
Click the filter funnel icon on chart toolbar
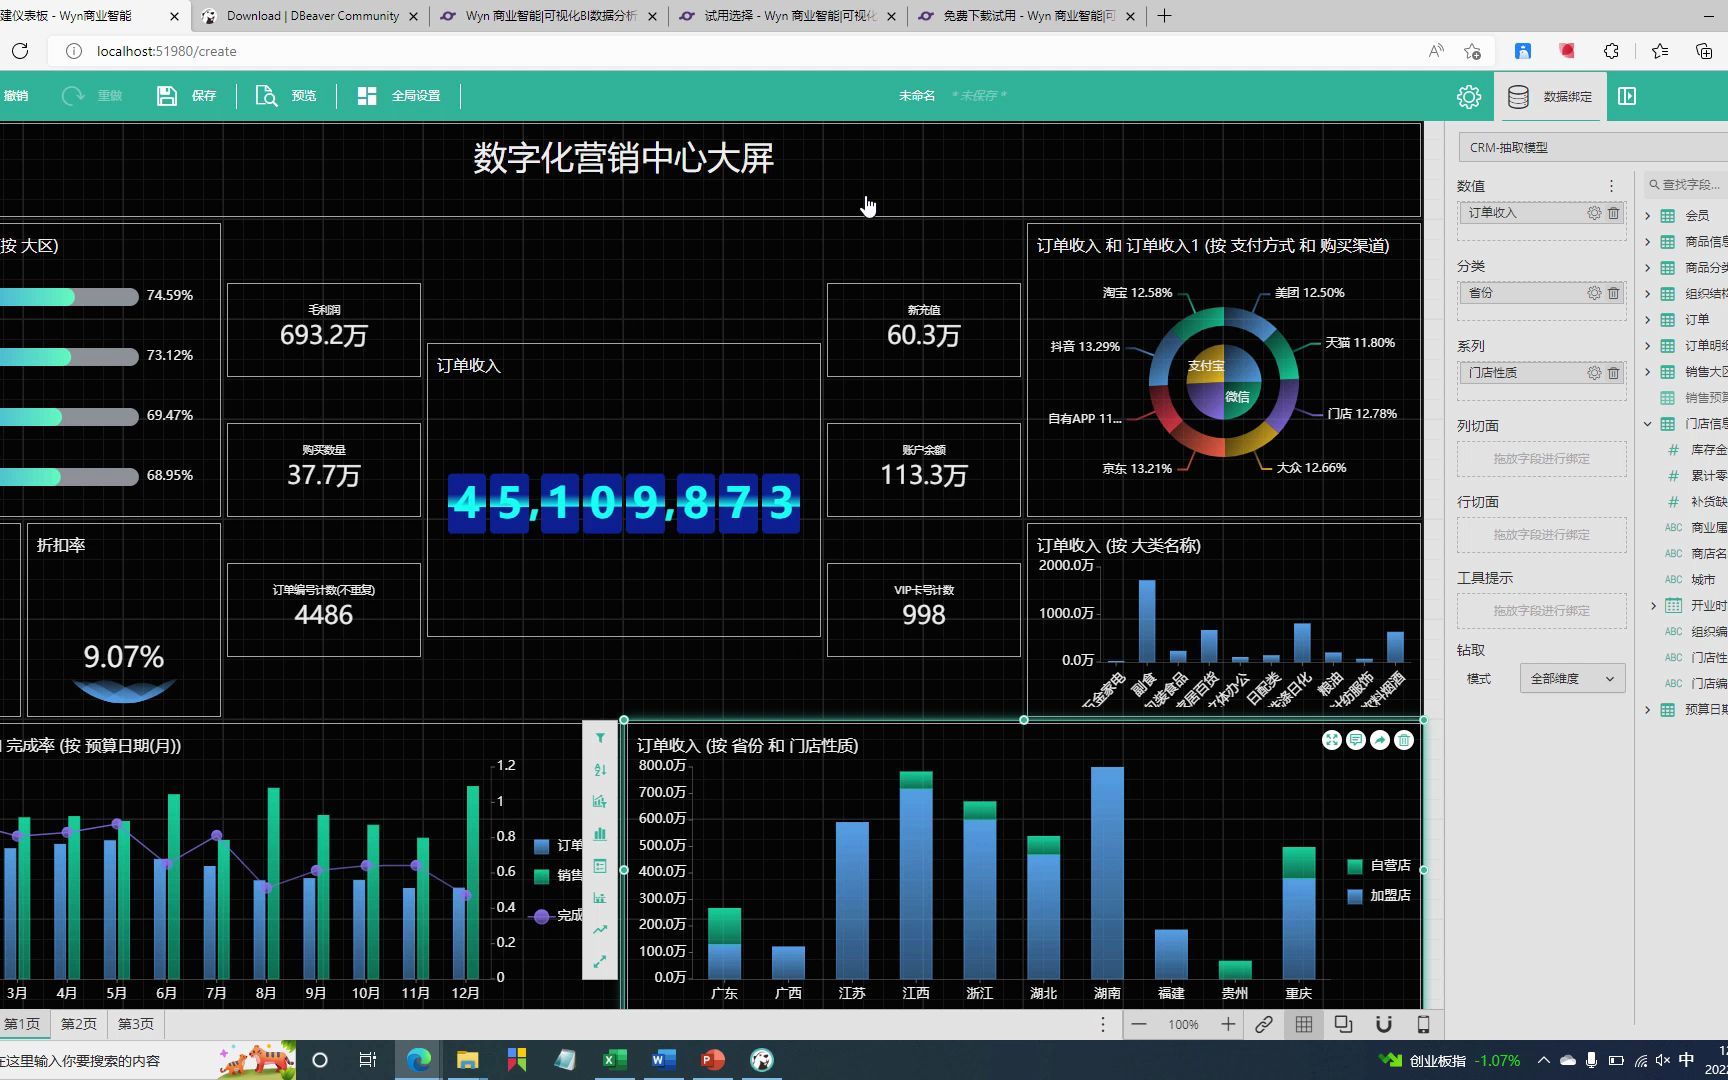click(x=600, y=738)
